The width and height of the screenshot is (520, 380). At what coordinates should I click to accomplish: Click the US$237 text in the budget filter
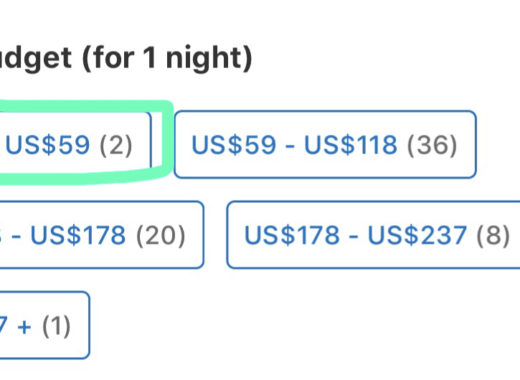pos(417,235)
